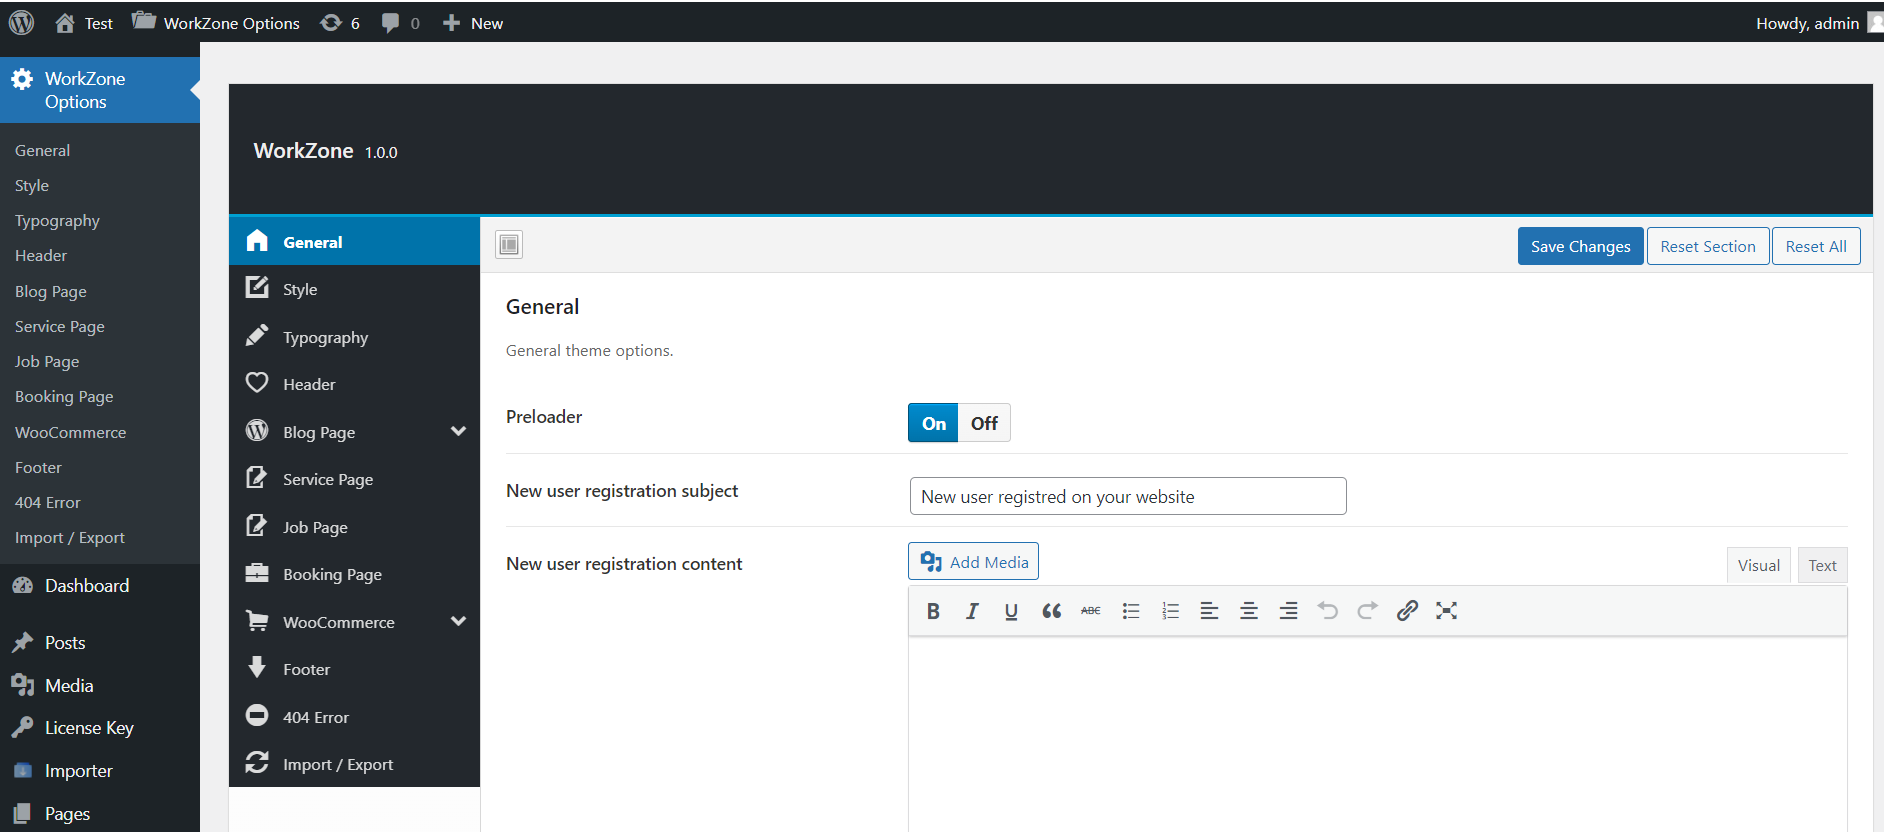The image size is (1884, 832).
Task: Open the updates icon showing 6
Action: (x=331, y=23)
